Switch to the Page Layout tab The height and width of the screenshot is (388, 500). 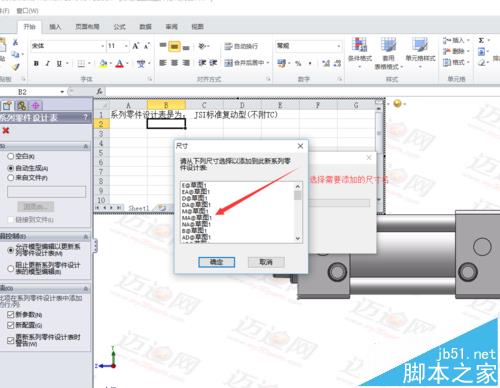(87, 27)
